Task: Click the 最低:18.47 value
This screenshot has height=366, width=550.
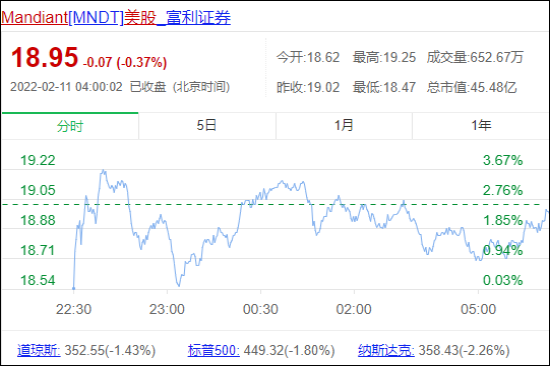Action: tap(384, 87)
